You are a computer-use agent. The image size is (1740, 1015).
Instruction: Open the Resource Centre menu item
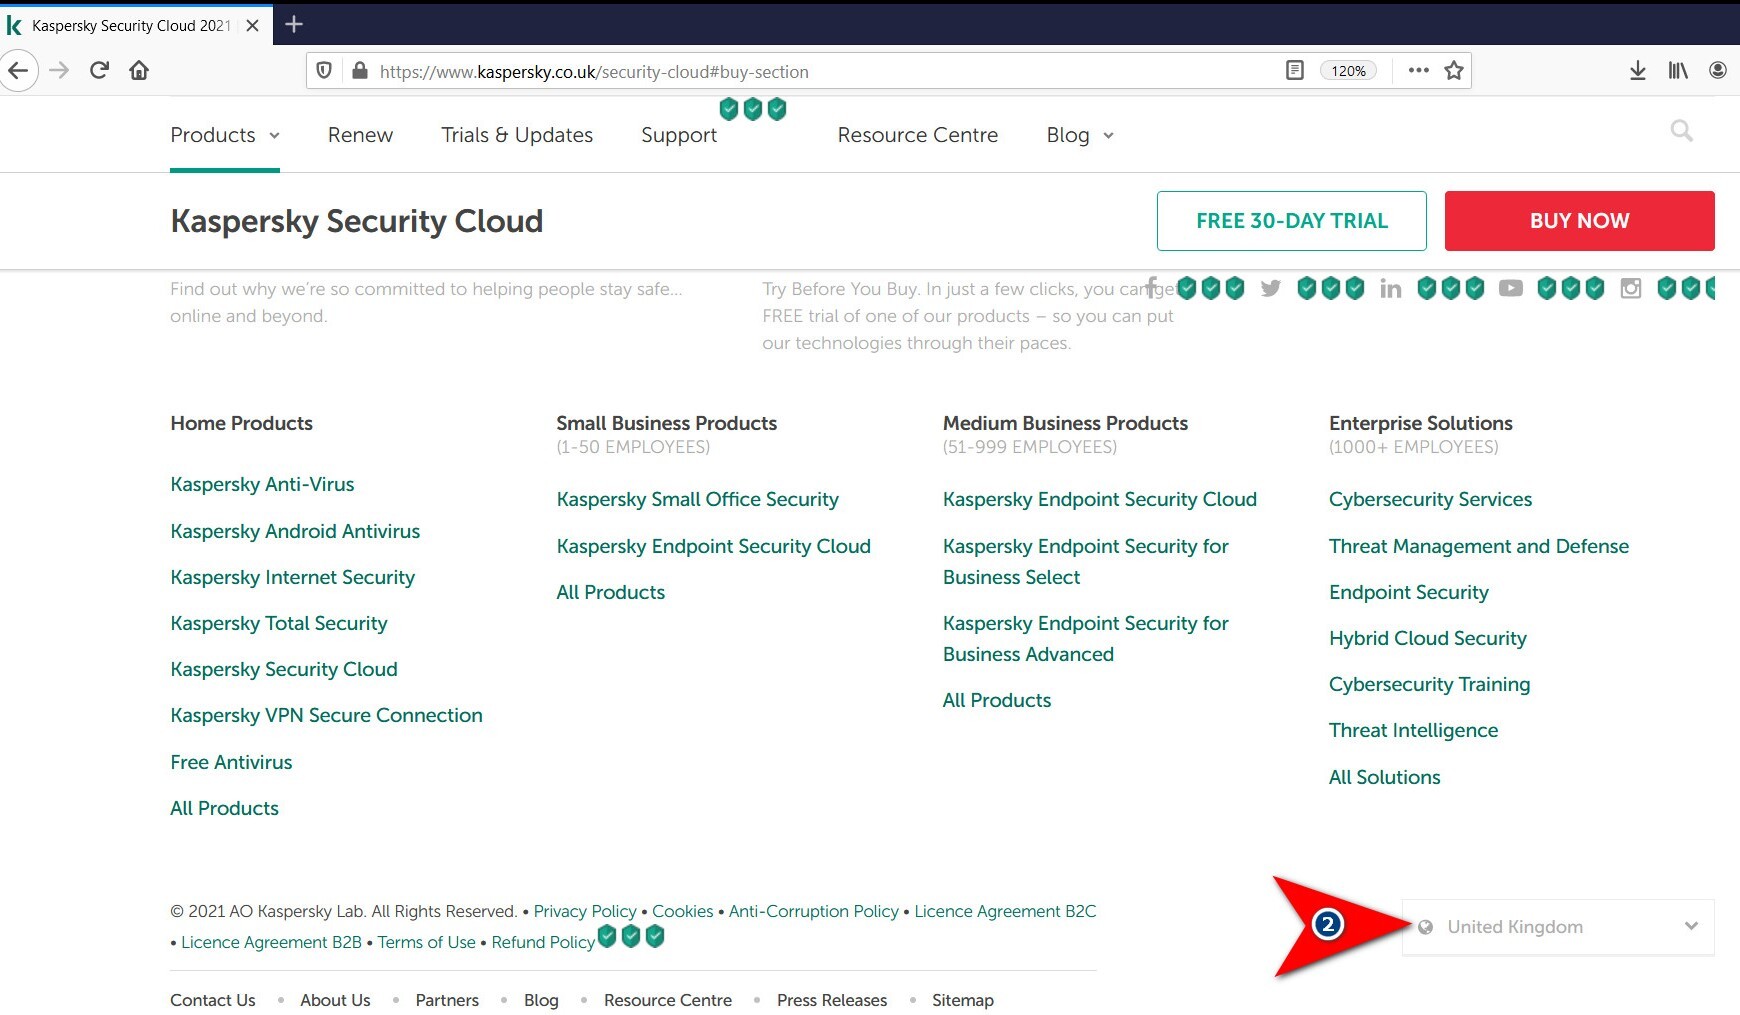(917, 135)
